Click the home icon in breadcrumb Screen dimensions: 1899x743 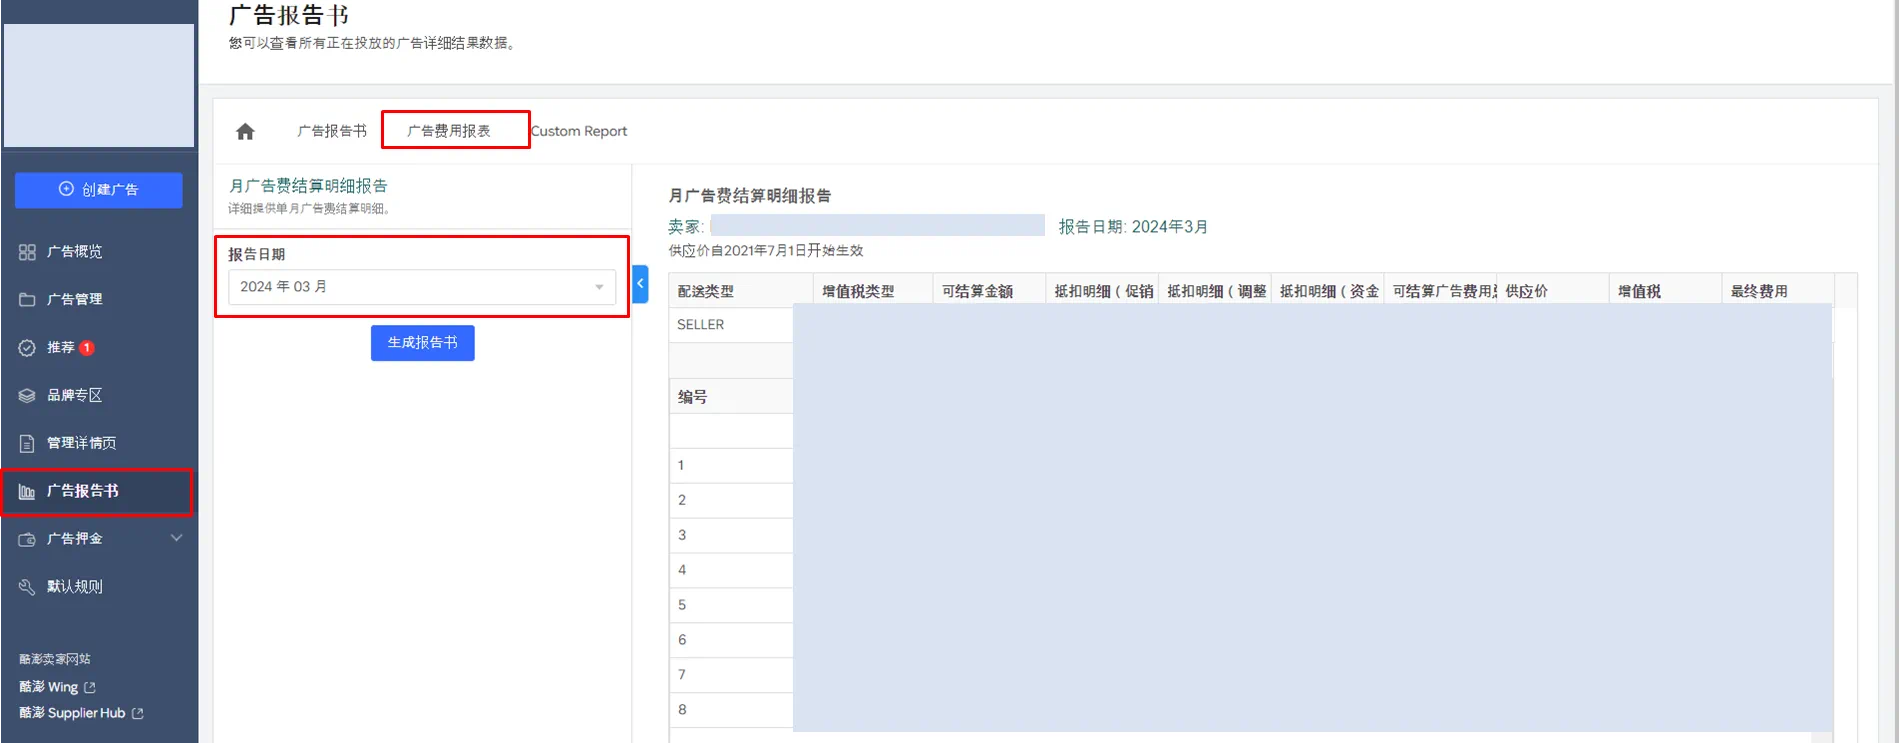(245, 131)
